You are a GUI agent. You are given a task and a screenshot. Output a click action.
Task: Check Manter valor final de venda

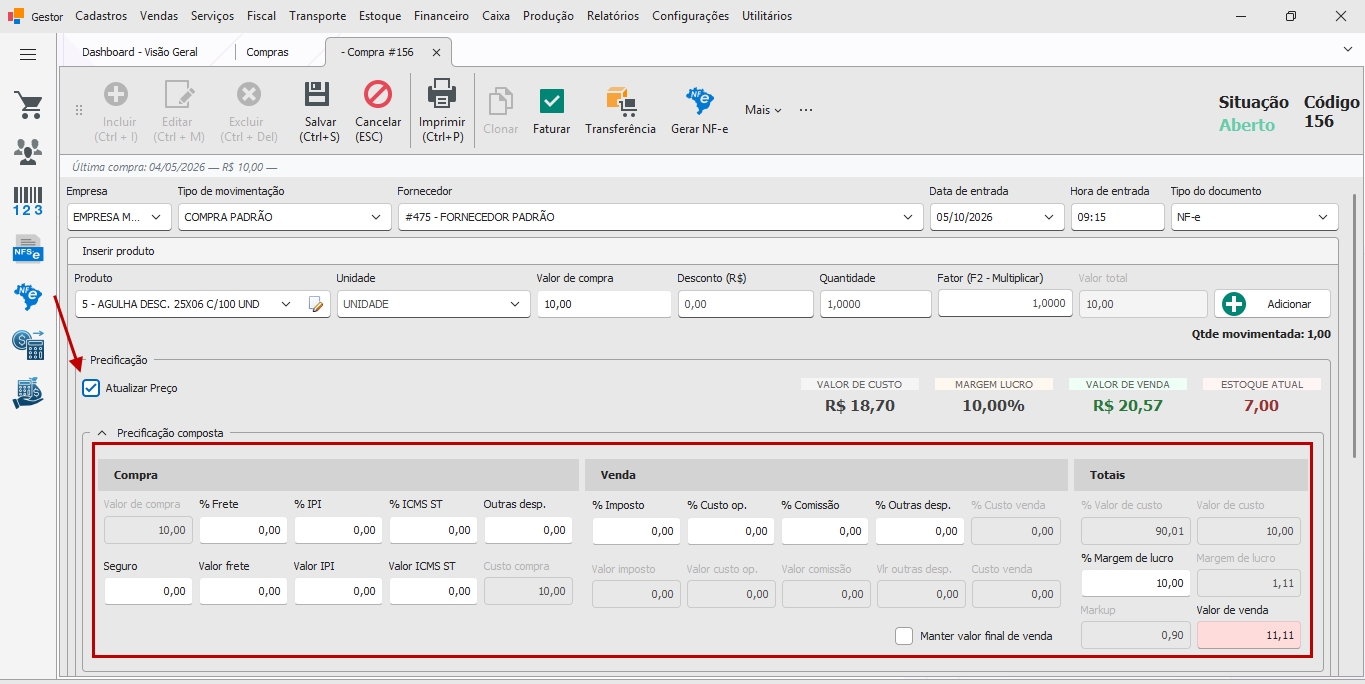(x=904, y=636)
